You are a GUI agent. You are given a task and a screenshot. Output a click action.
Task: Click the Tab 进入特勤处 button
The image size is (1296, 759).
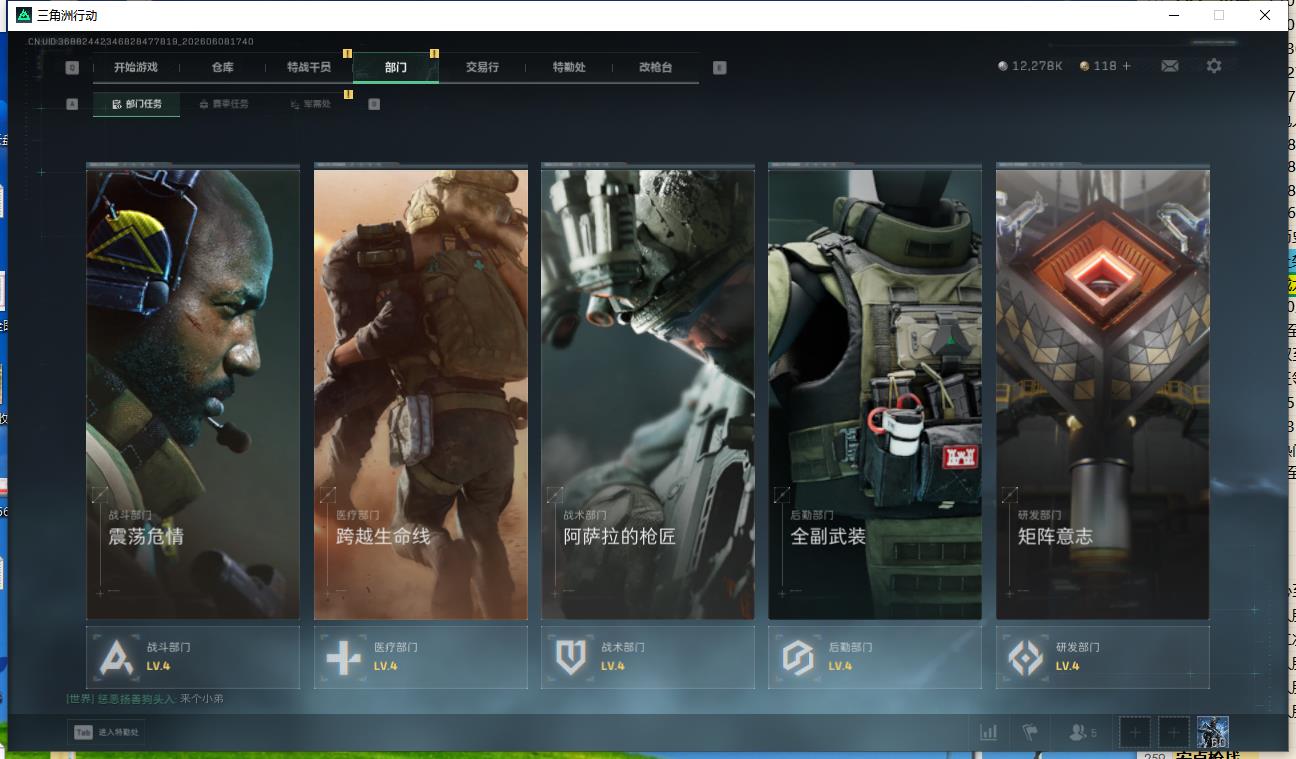107,732
